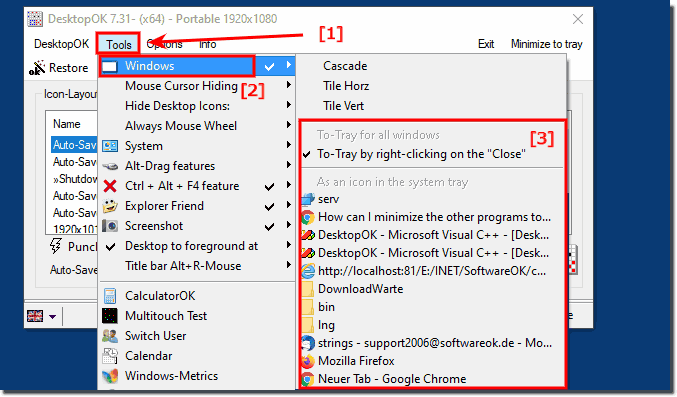Expand the Hide Desktop Icons submenu arrow
The height and width of the screenshot is (397, 677).
click(x=288, y=105)
